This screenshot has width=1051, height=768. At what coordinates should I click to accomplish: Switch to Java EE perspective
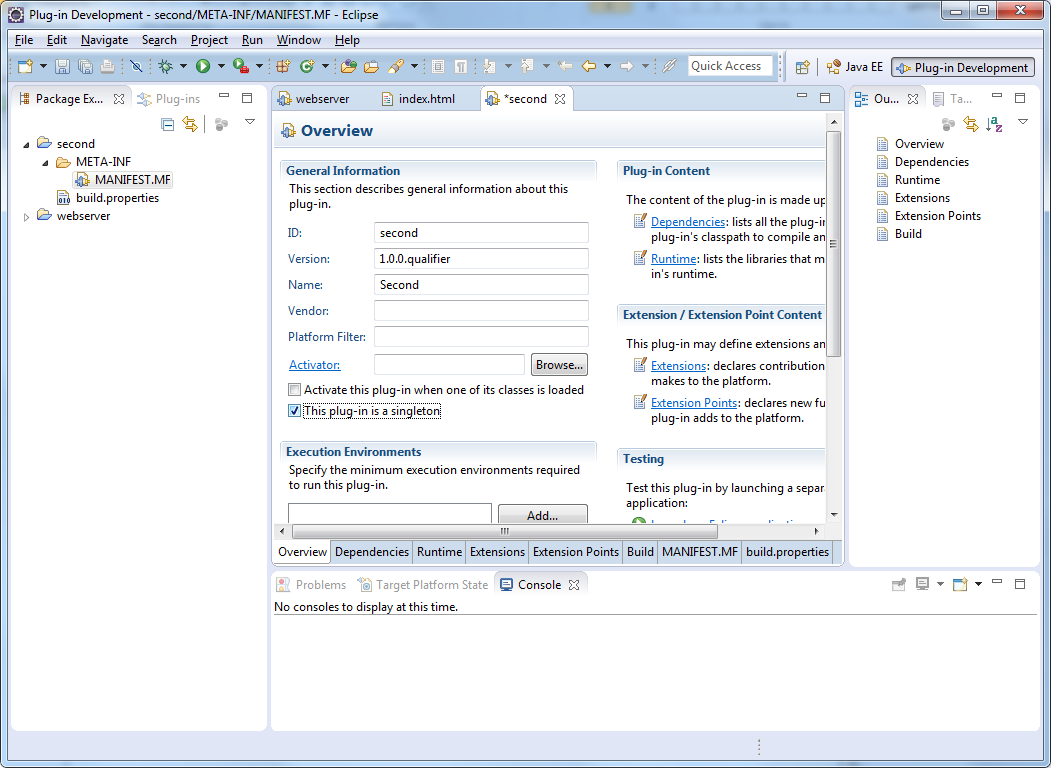855,67
